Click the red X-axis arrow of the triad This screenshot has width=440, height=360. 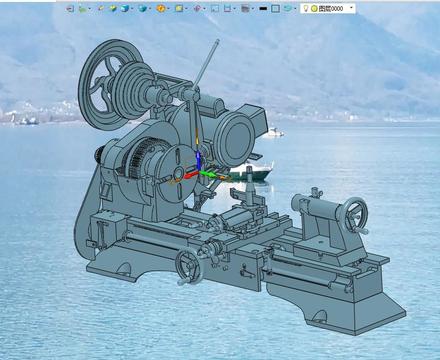click(191, 175)
